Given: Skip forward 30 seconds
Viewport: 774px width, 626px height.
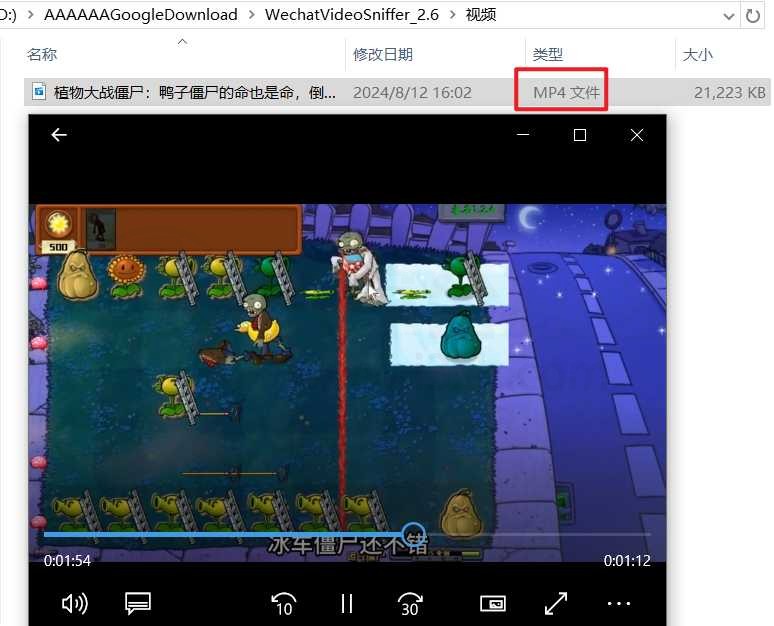Looking at the screenshot, I should click(410, 604).
